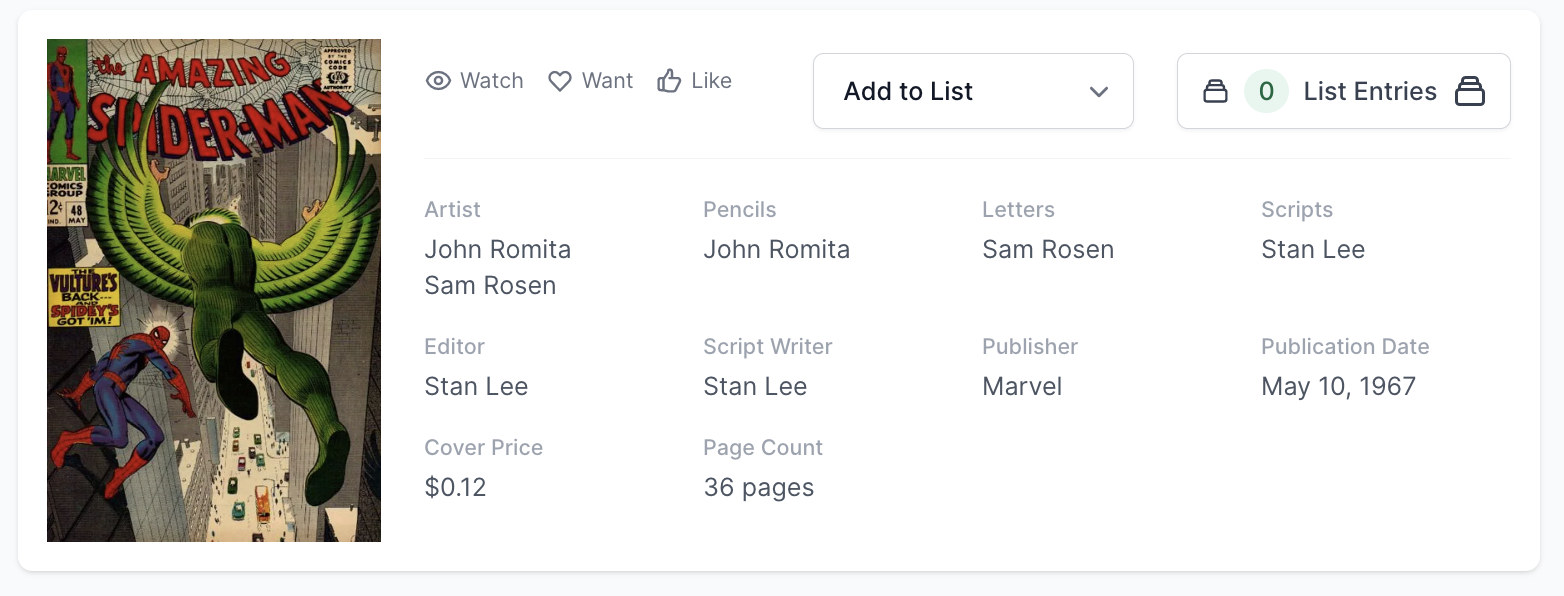Click Stan Lee under Scripts

1312,249
